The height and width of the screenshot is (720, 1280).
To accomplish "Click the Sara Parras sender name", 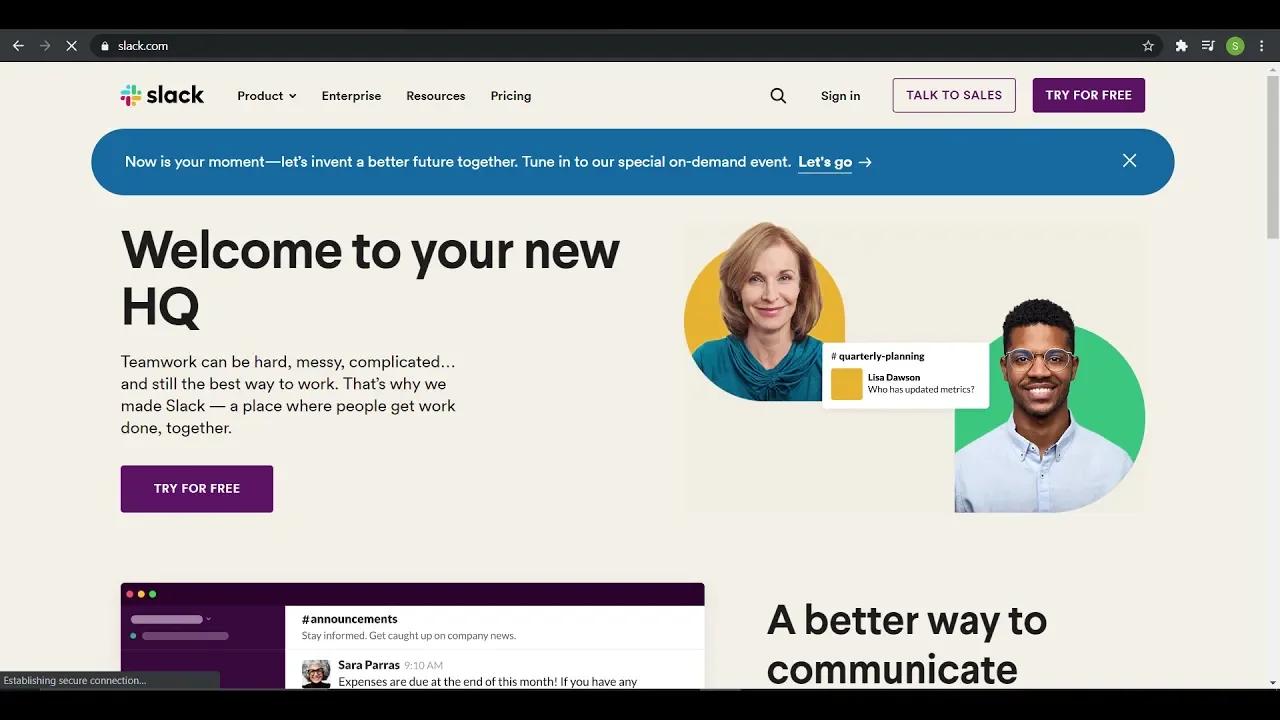I will (x=369, y=665).
